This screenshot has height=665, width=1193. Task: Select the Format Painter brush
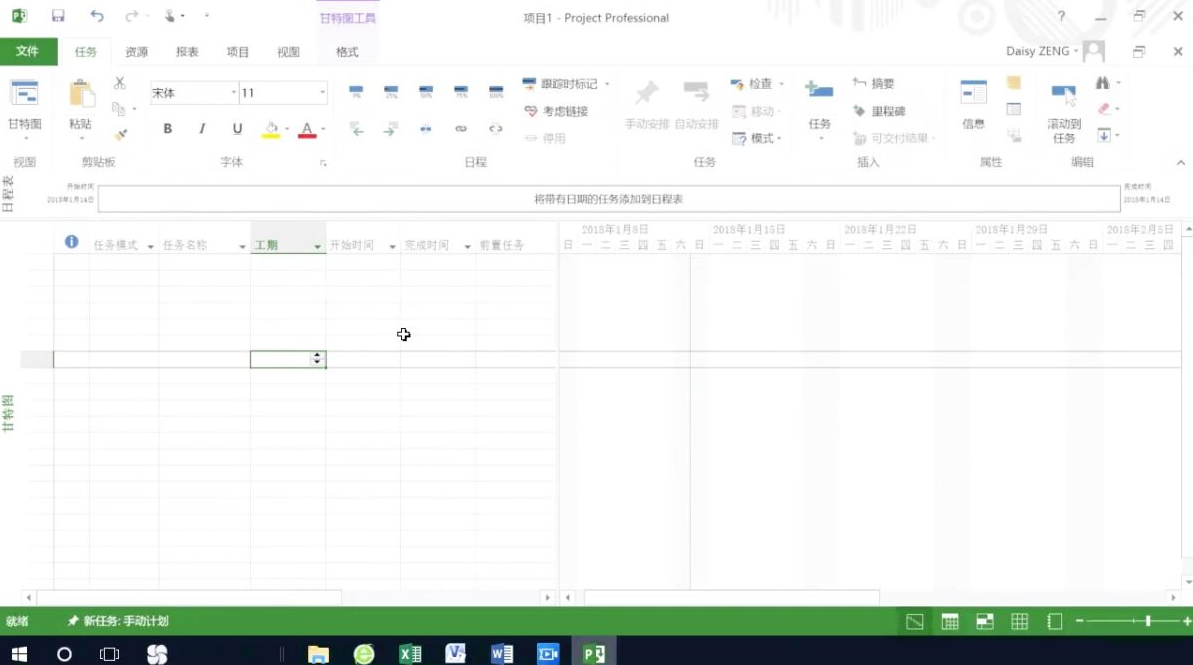point(120,135)
